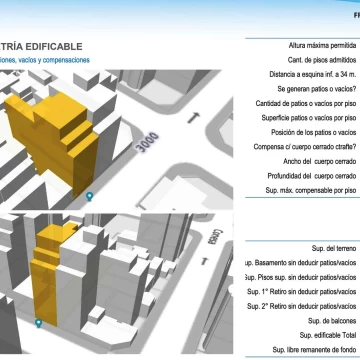Select 'Sup. de balcones' row
Image resolution: width=360 pixels, height=360 pixels.
click(332, 321)
